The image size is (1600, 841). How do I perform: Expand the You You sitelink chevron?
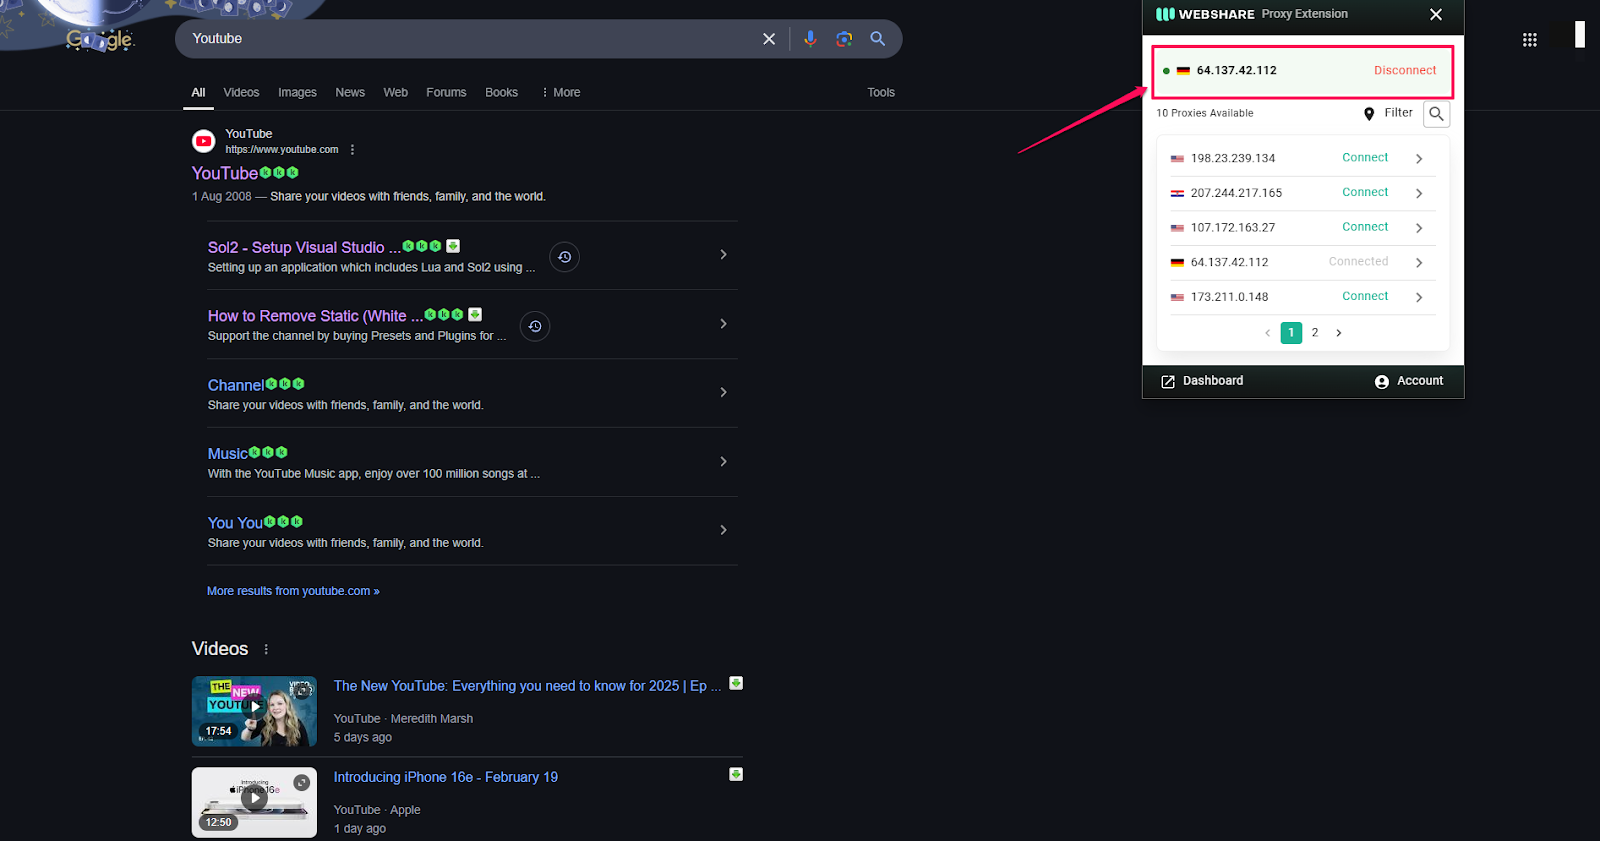(723, 530)
